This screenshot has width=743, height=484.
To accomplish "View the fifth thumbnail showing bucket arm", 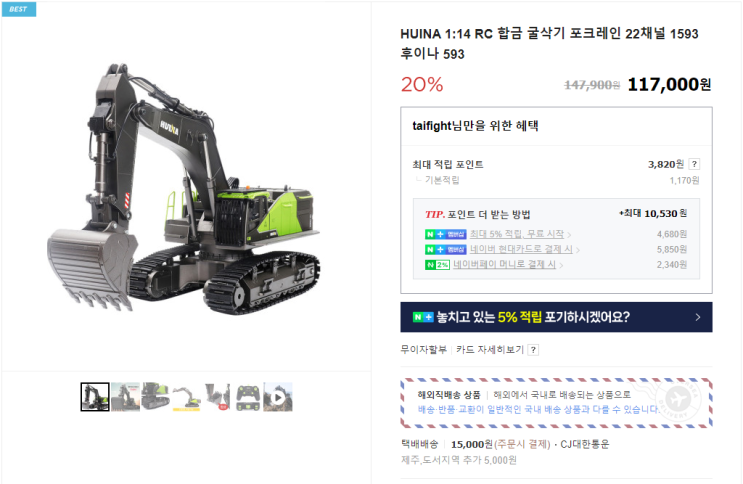I will coord(217,397).
